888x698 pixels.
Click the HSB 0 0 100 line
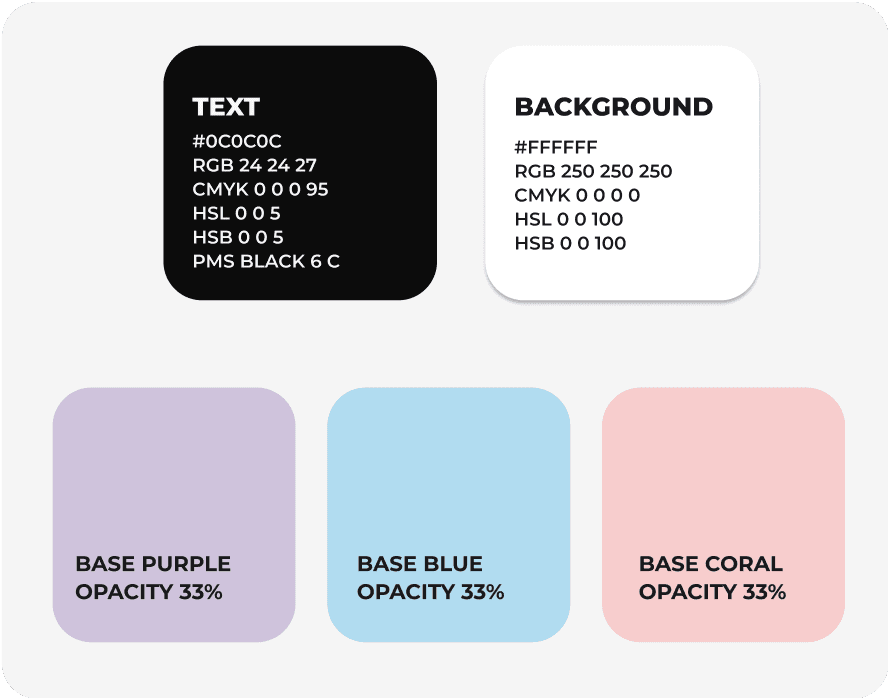coord(570,244)
